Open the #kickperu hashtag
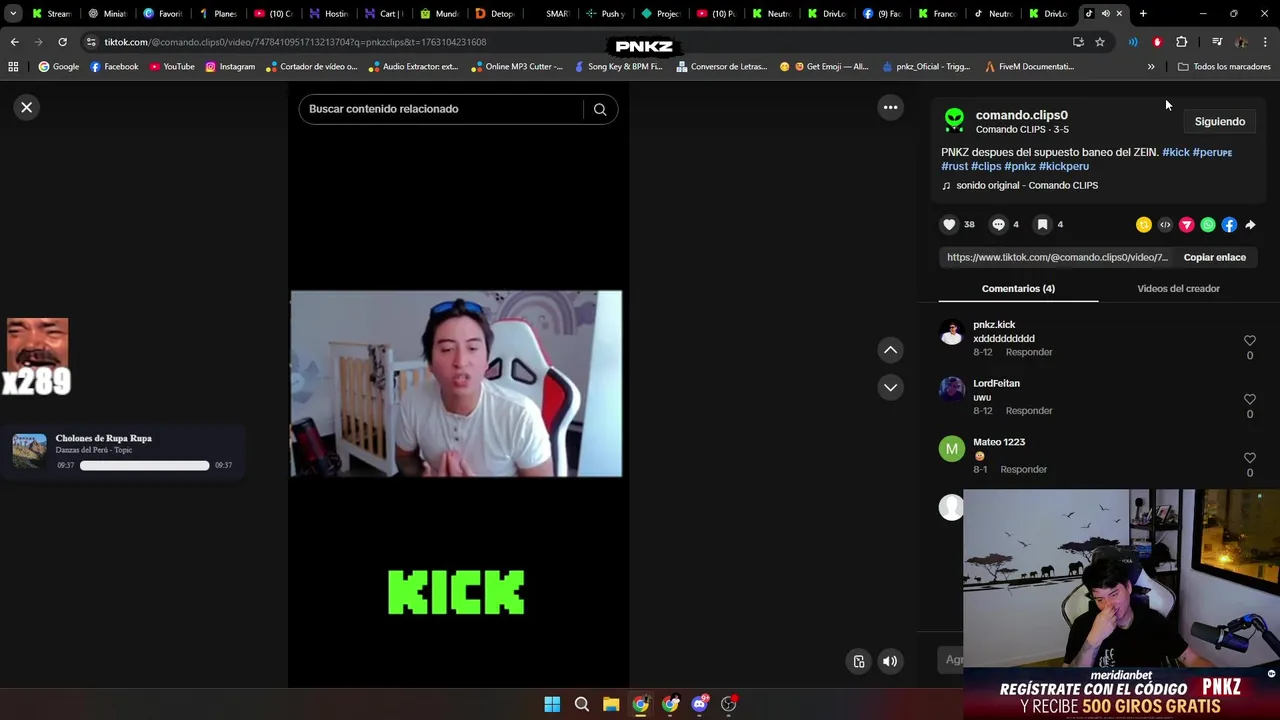Screen dimensions: 1280x720 tap(1064, 166)
